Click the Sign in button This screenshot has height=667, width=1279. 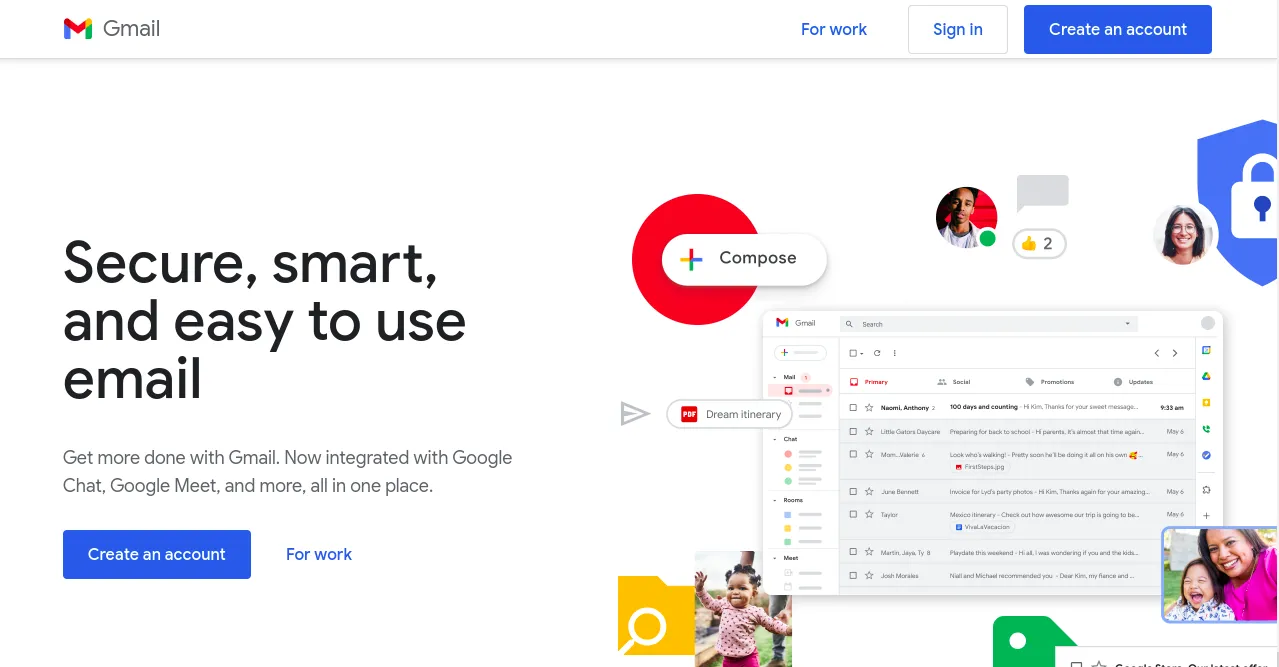[957, 29]
